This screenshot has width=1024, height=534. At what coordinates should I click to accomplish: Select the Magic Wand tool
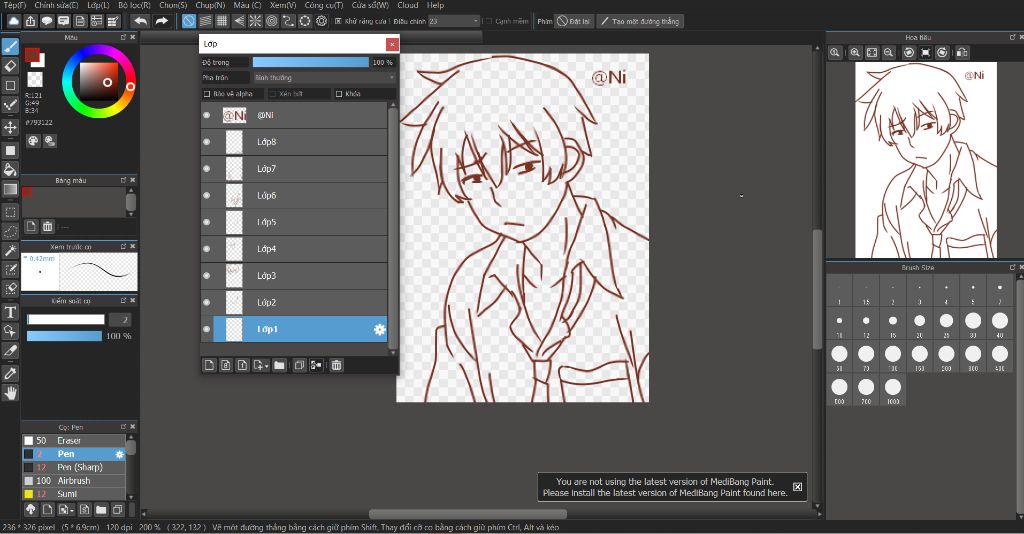[x=10, y=251]
